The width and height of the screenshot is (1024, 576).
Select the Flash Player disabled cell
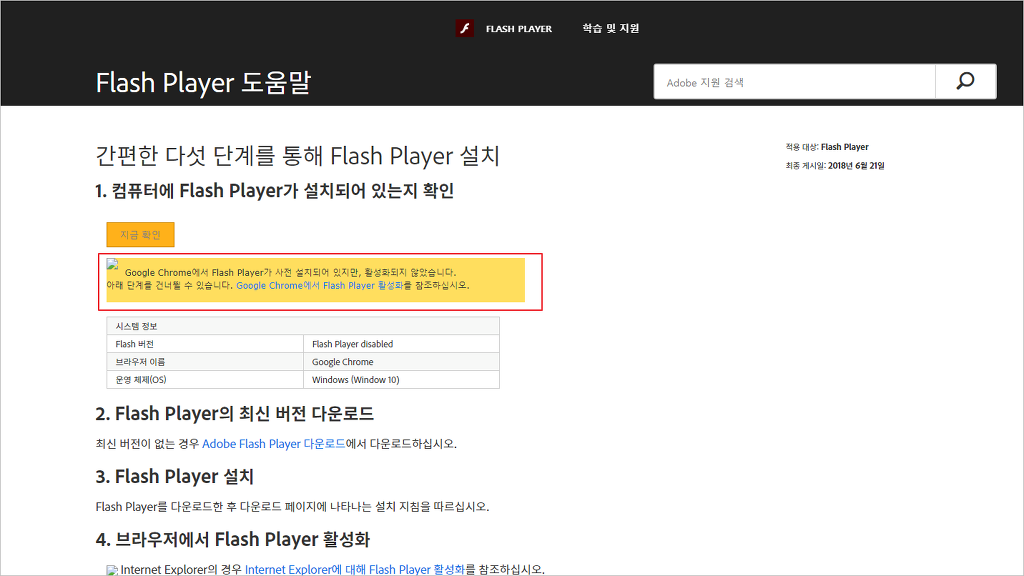(x=402, y=344)
